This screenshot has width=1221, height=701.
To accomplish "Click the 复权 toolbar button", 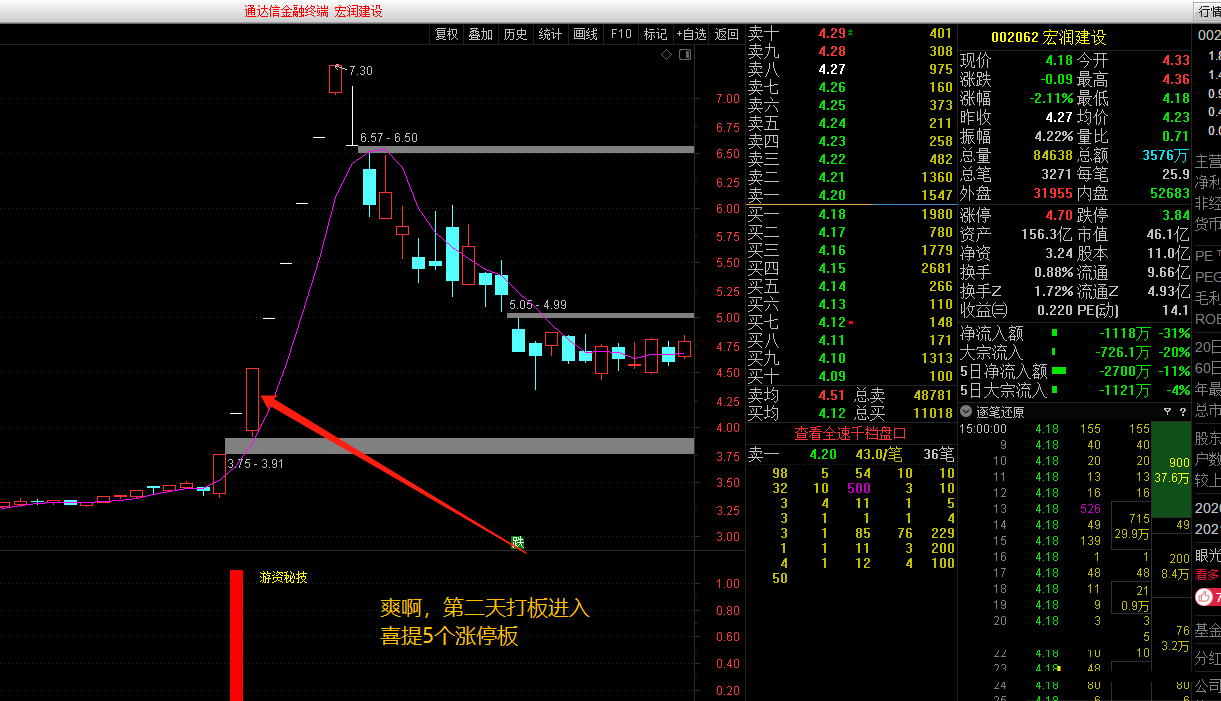I will point(446,34).
